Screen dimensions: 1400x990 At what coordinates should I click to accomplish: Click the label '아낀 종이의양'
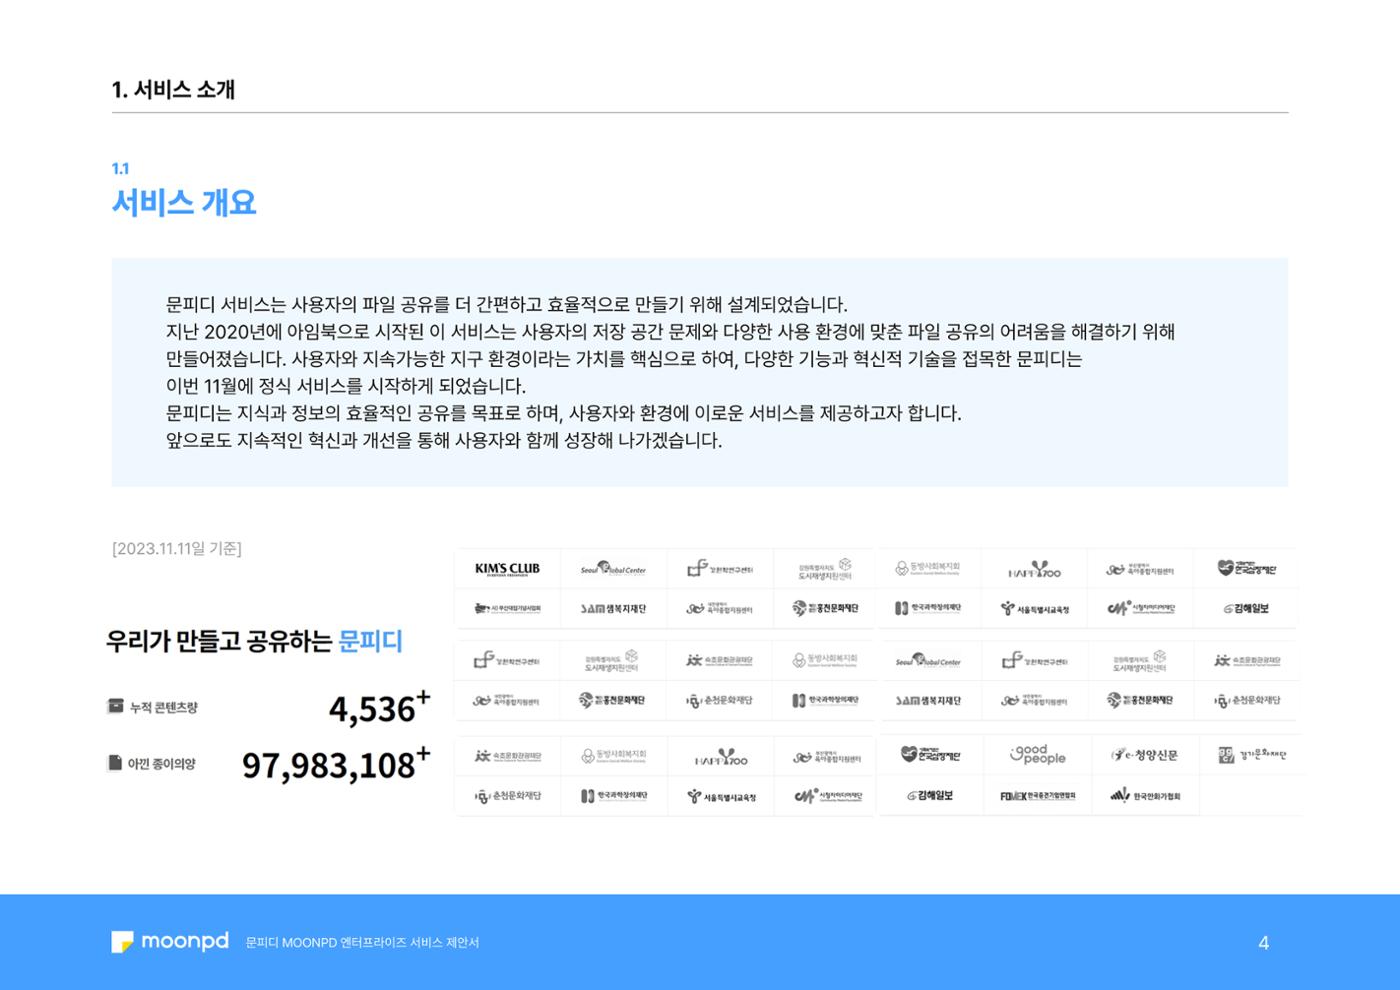coord(161,763)
